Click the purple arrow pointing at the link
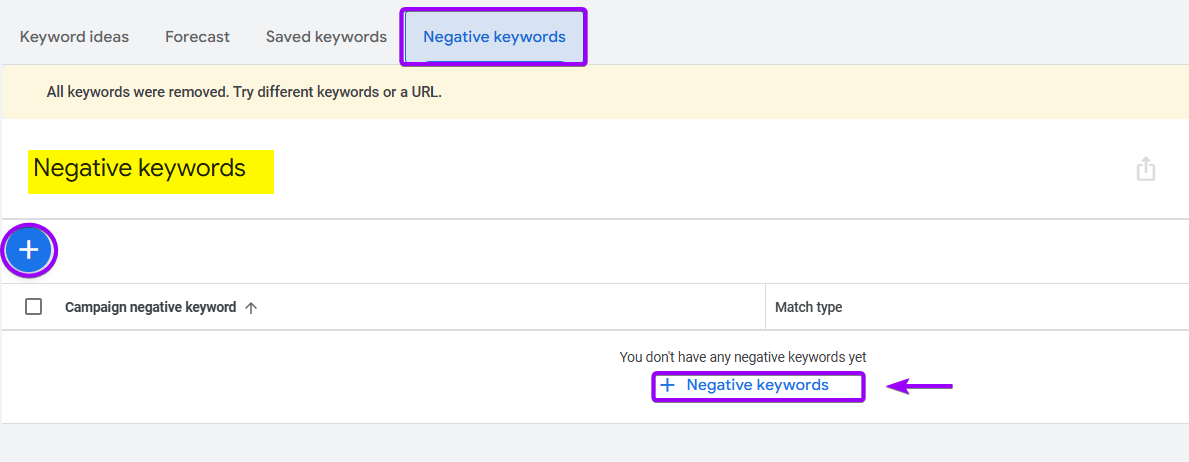This screenshot has width=1189, height=462. coord(920,386)
